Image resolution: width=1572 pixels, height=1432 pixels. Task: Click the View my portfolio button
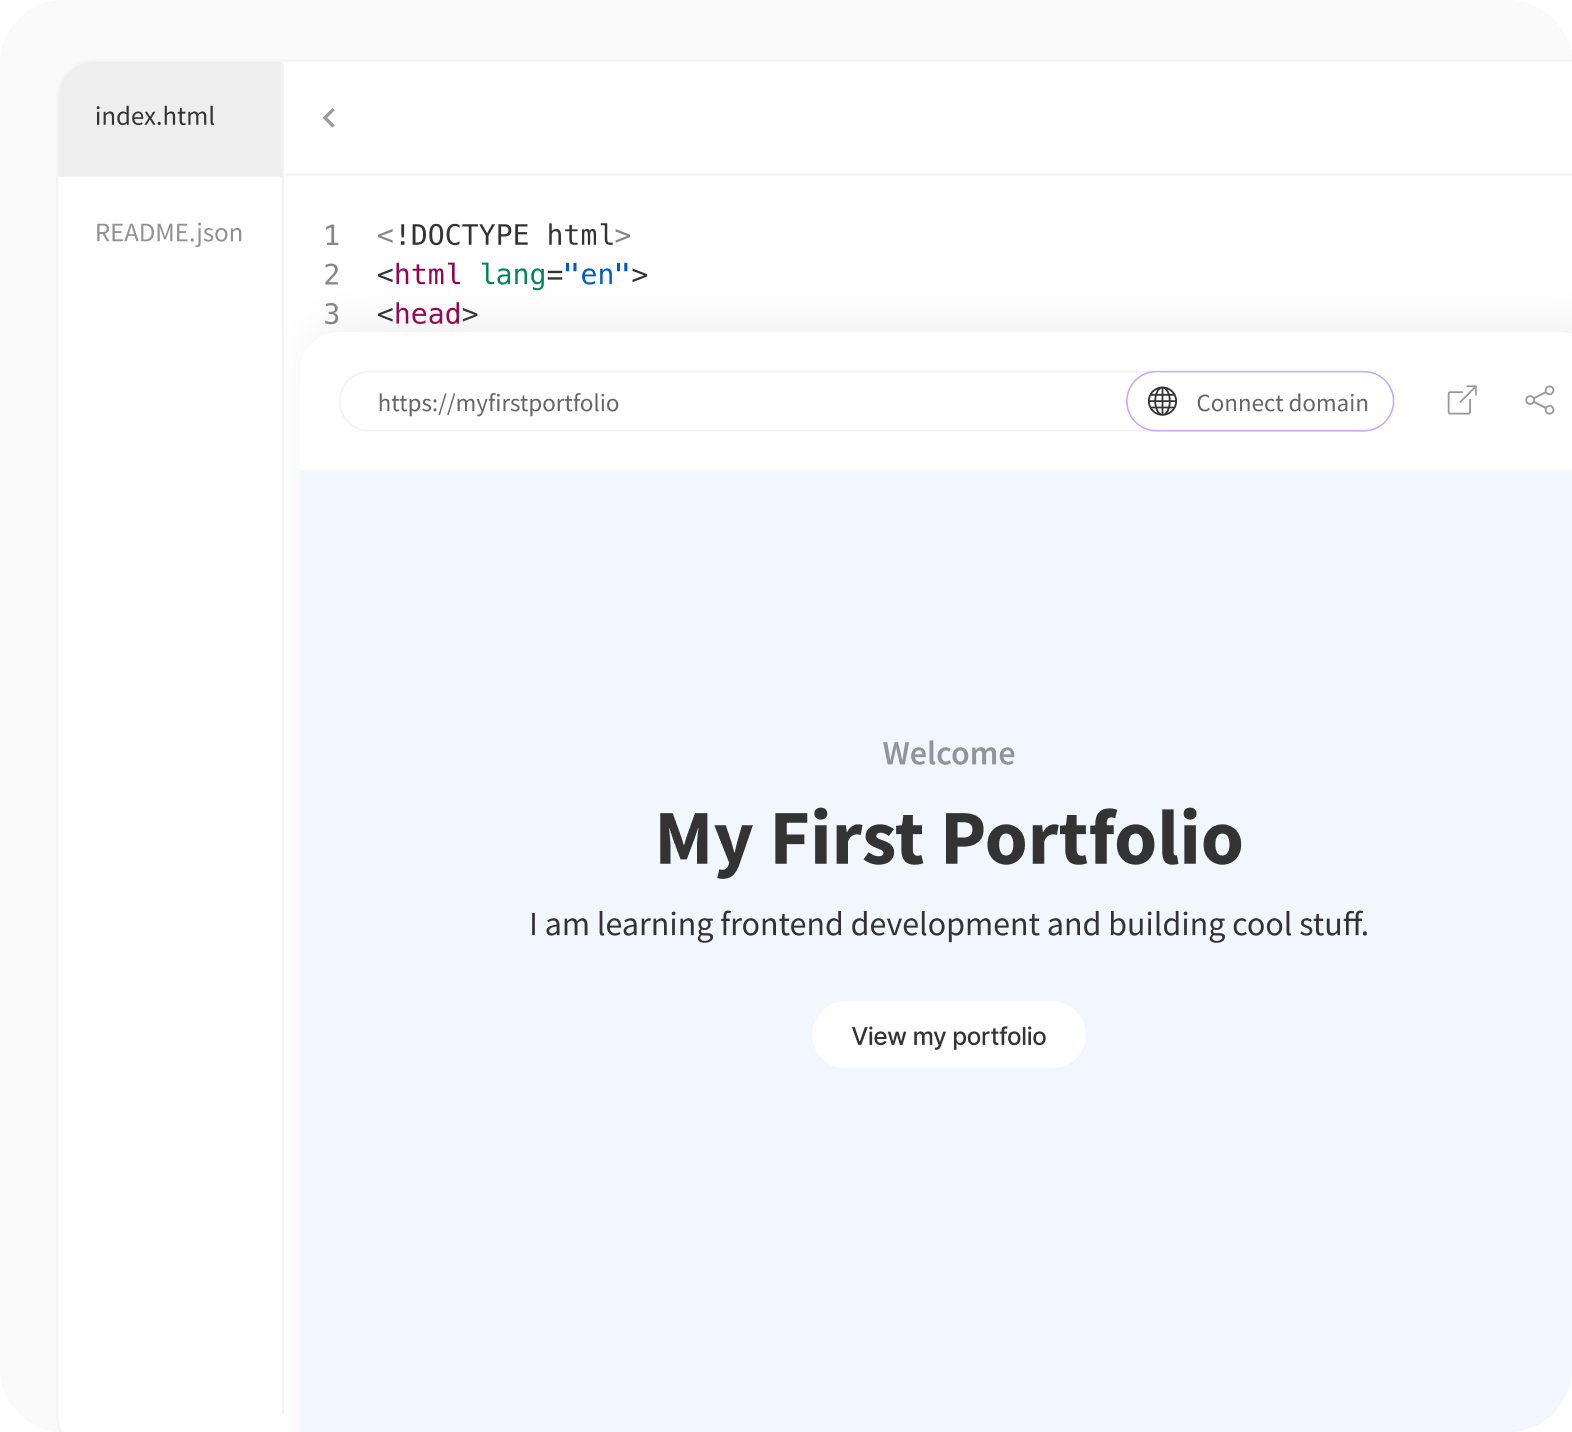(x=948, y=1035)
